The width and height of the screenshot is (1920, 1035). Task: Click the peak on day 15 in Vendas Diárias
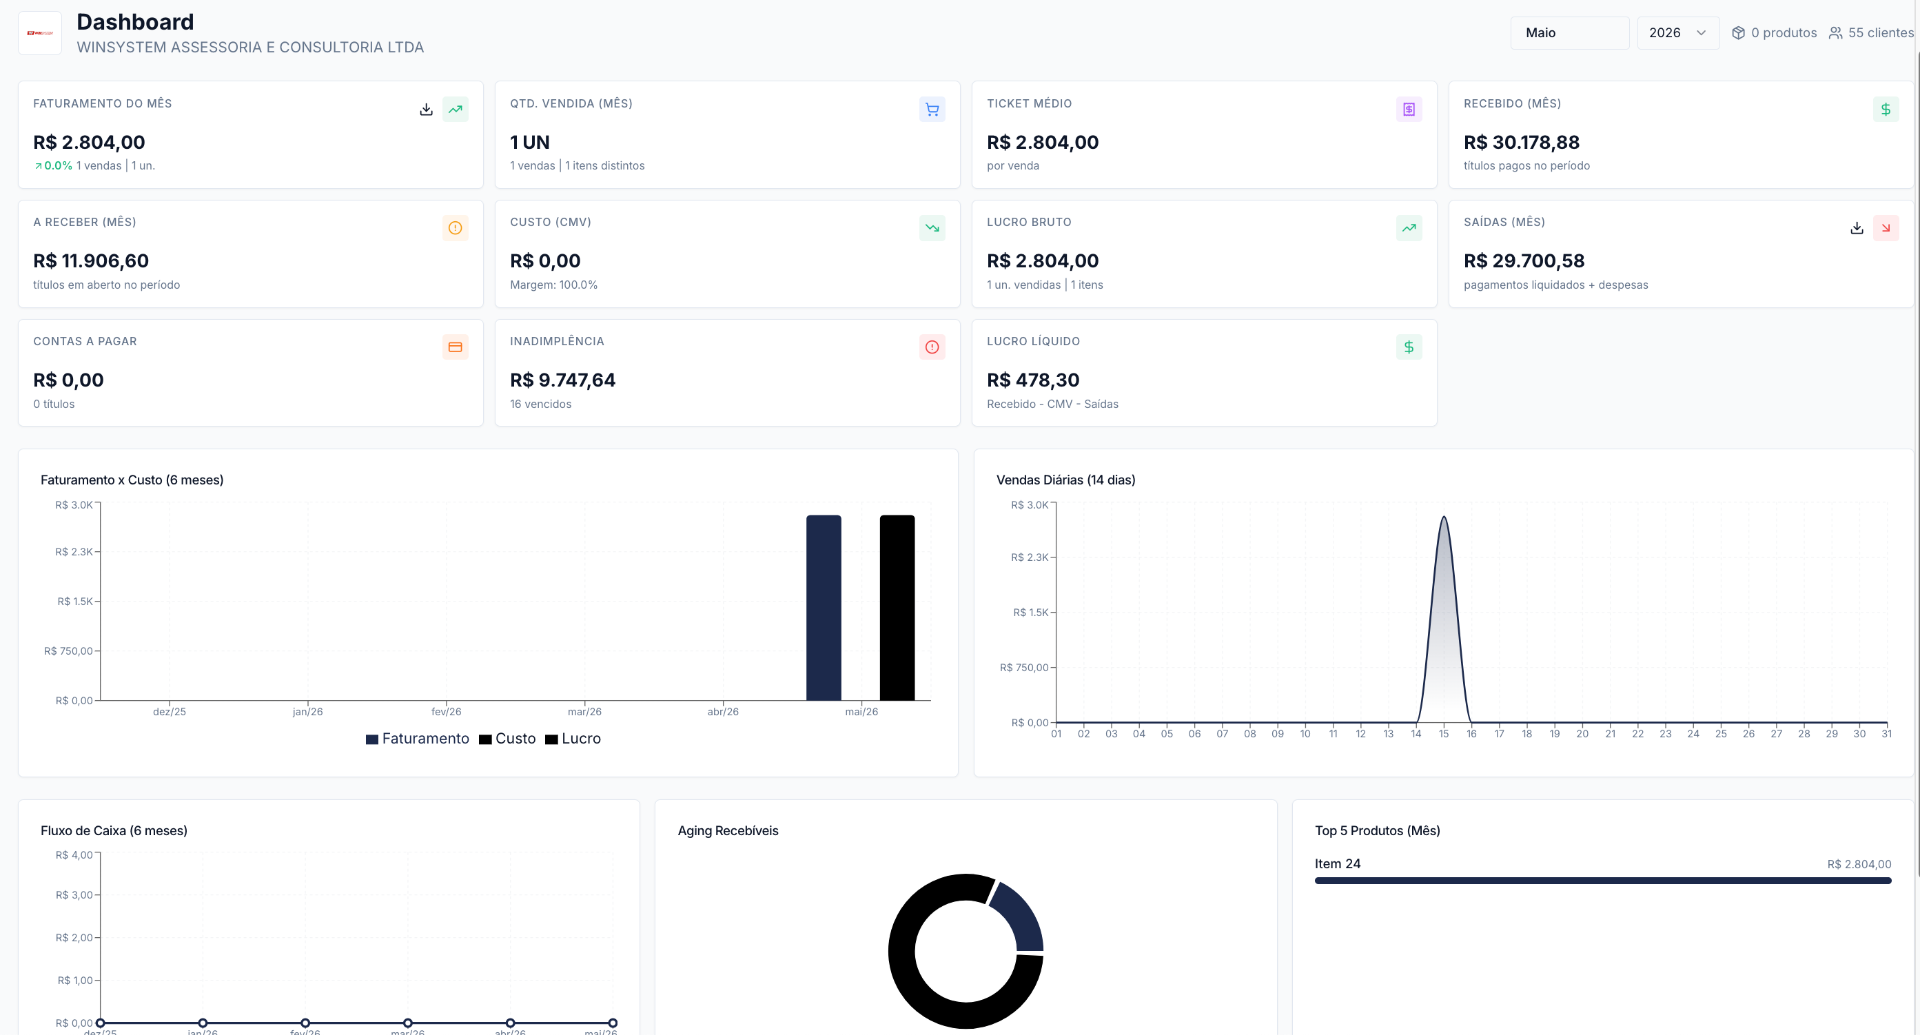(1444, 518)
